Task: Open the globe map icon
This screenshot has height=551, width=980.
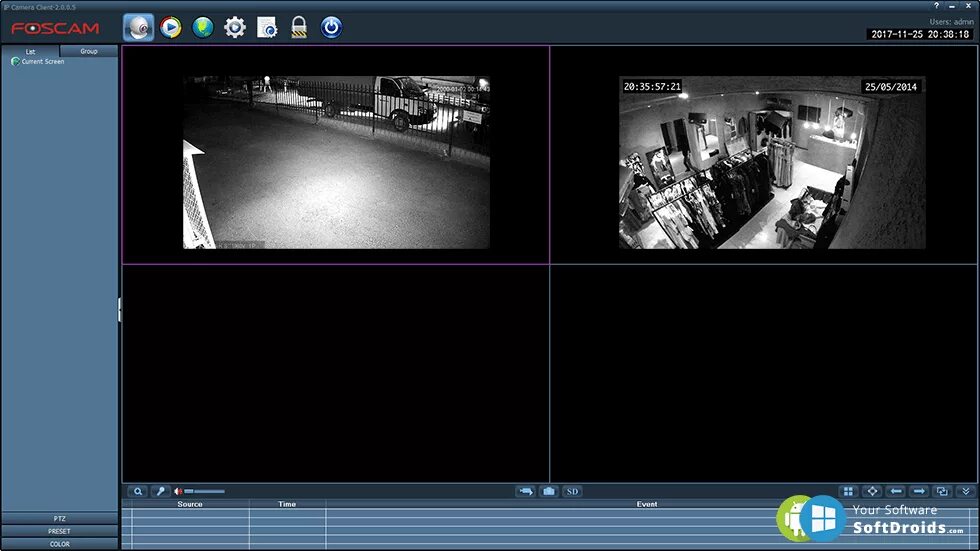Action: tap(202, 27)
